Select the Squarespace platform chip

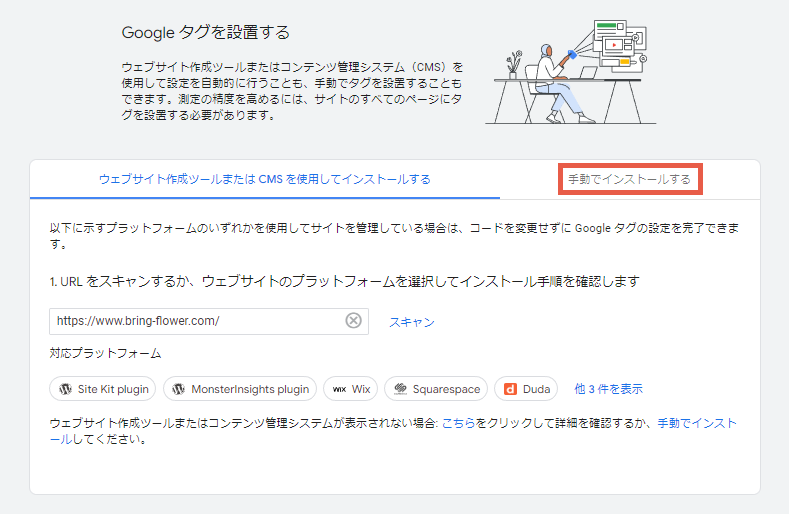pyautogui.click(x=436, y=389)
